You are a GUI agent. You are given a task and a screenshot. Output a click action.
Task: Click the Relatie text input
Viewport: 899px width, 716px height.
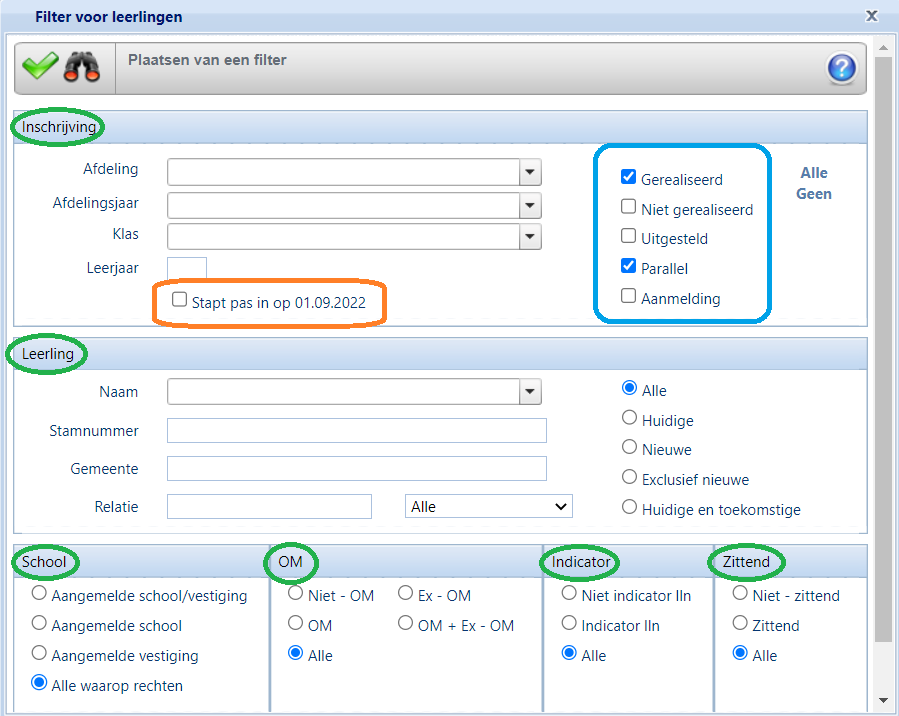pyautogui.click(x=269, y=506)
